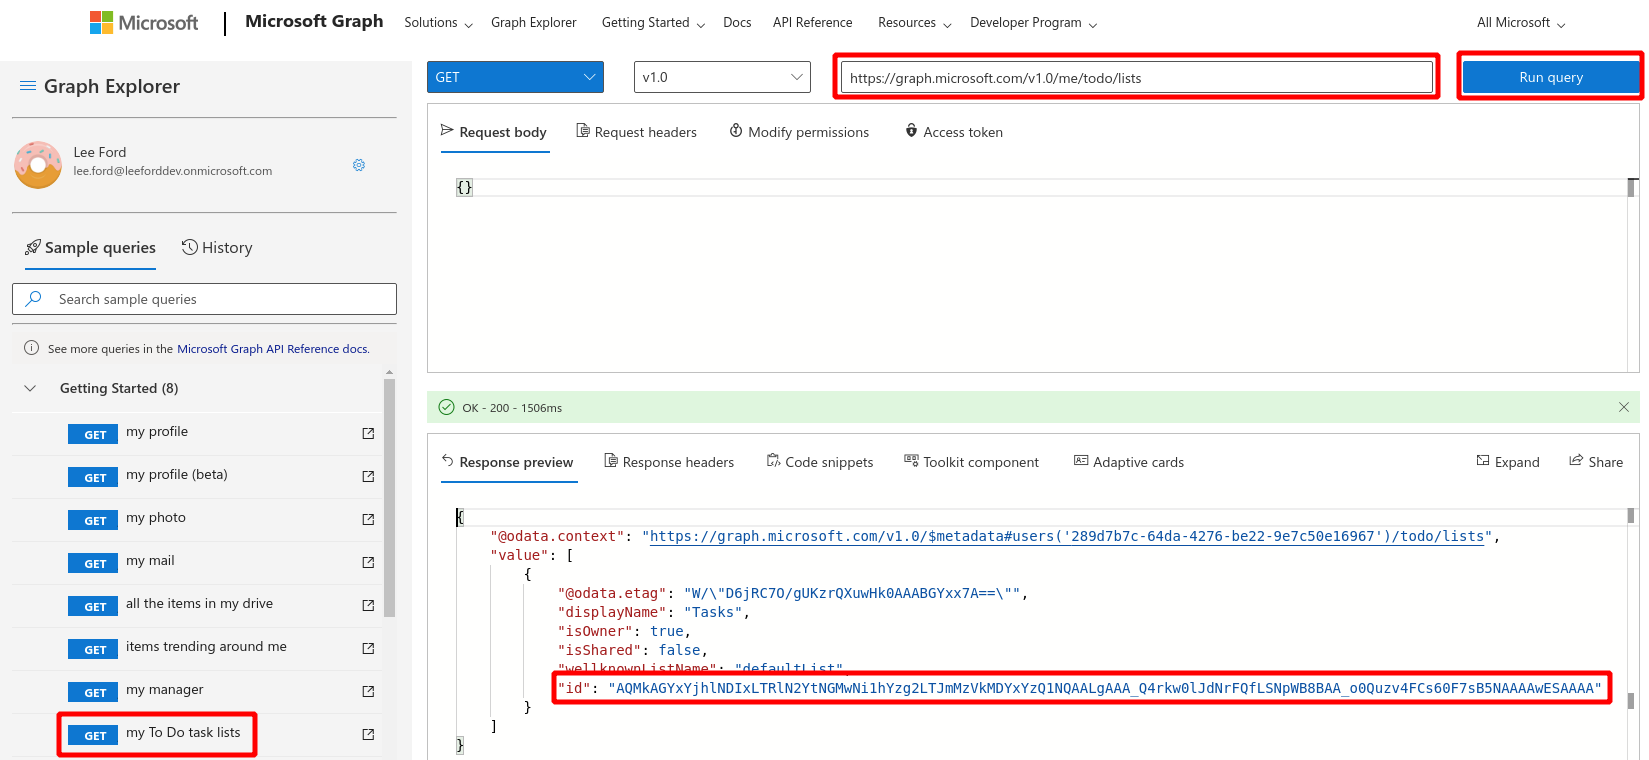Click the "displayName": "Tasks" response line

(654, 612)
